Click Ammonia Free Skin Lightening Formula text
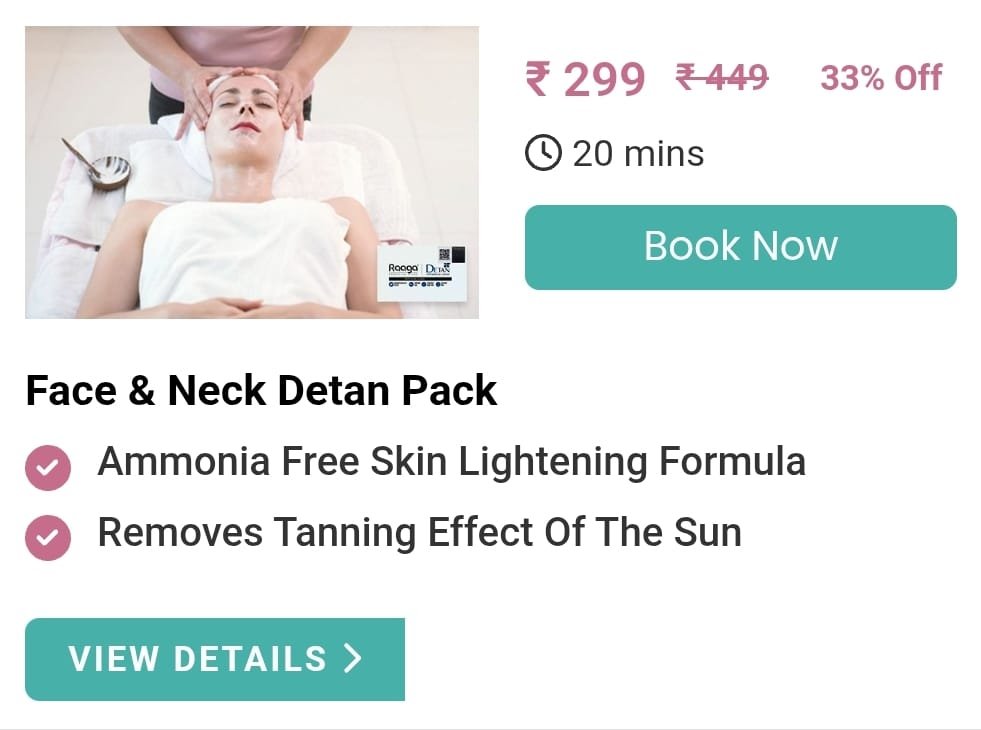 click(x=451, y=462)
